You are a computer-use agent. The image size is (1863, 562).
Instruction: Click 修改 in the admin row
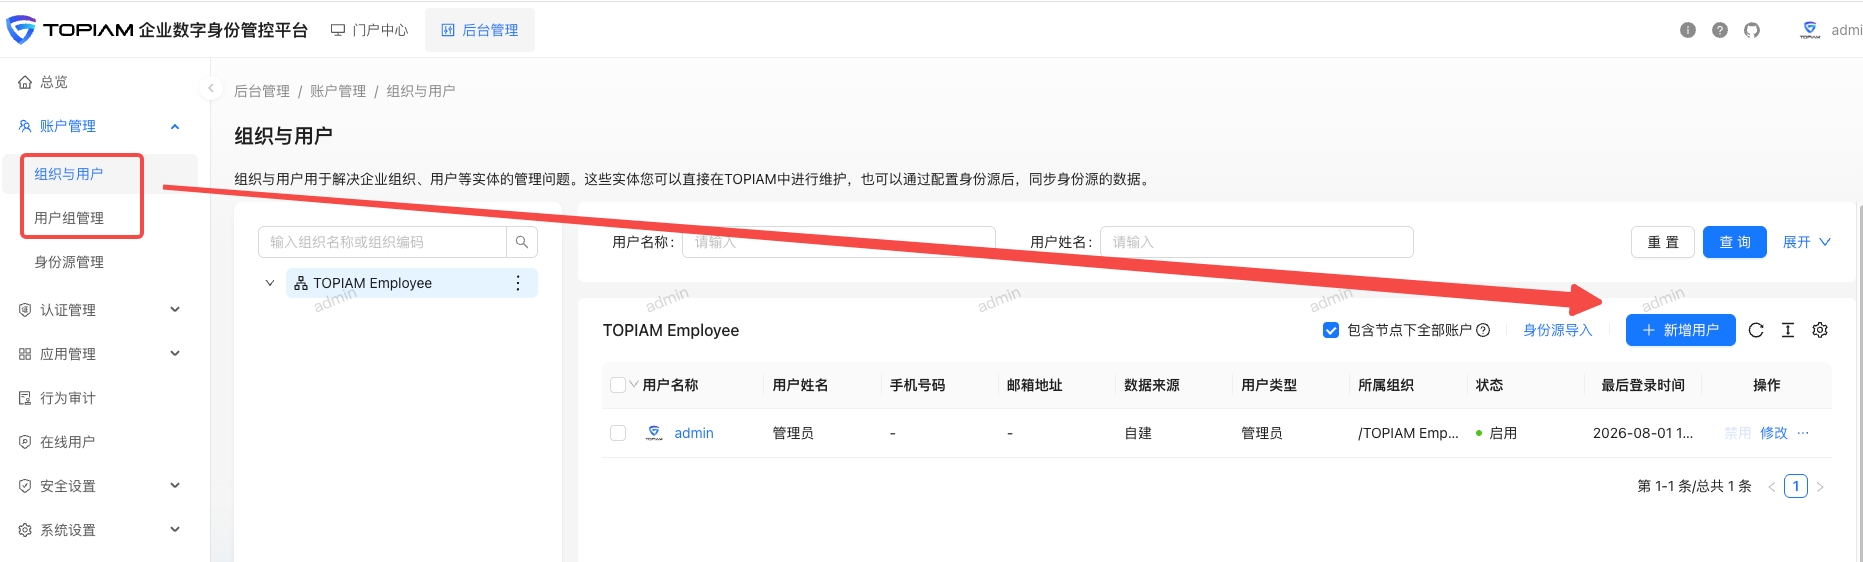pos(1774,433)
